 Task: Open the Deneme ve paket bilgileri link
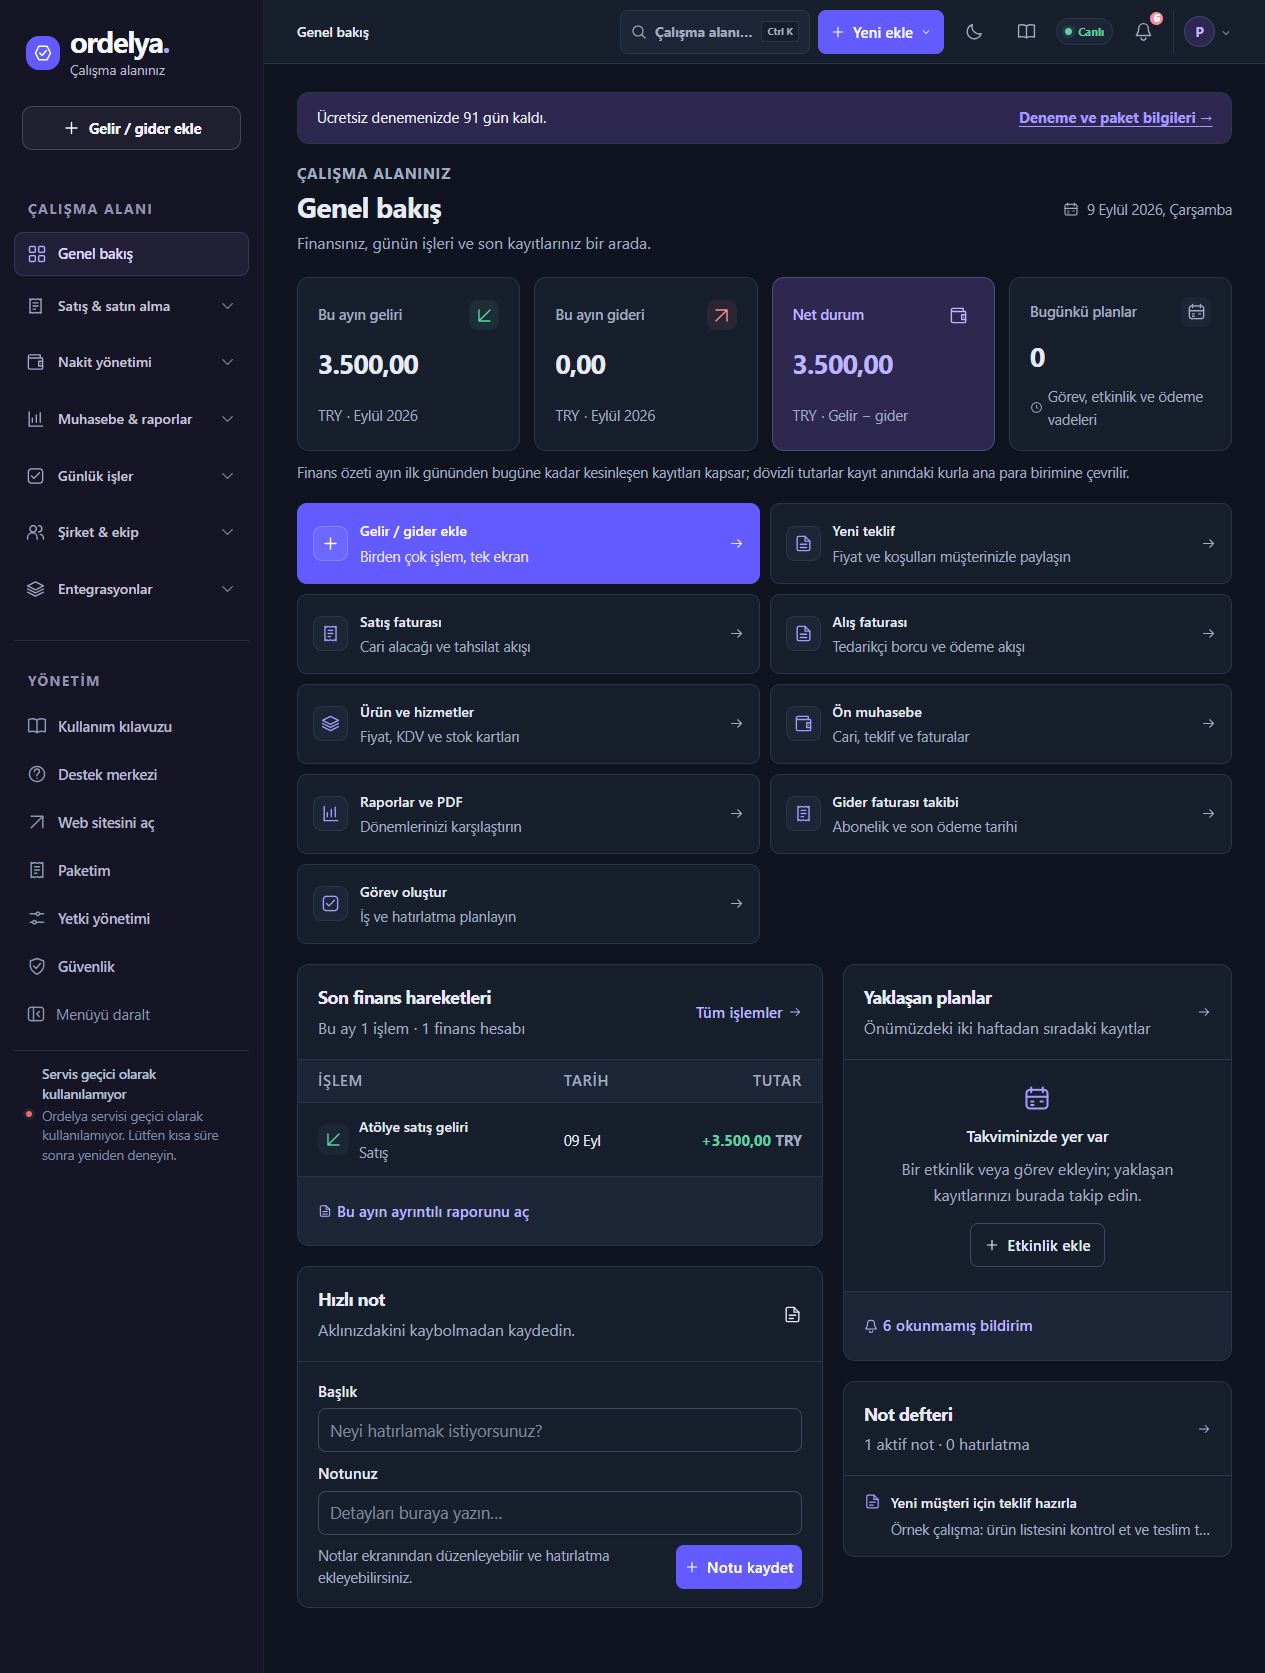[x=1115, y=118]
